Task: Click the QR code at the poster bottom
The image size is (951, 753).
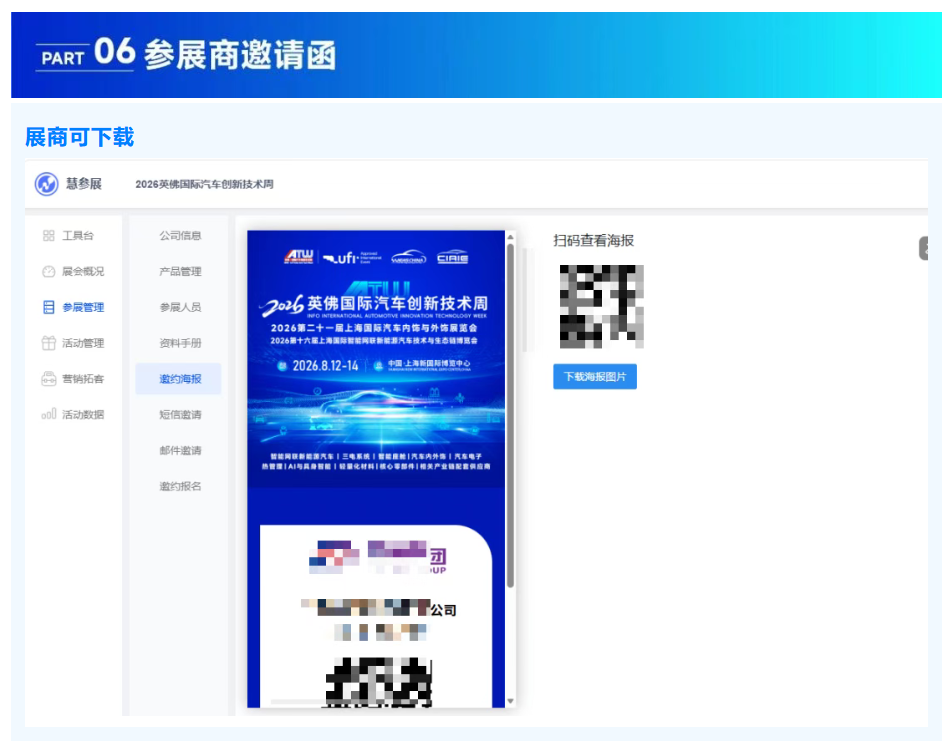Action: pos(379,682)
